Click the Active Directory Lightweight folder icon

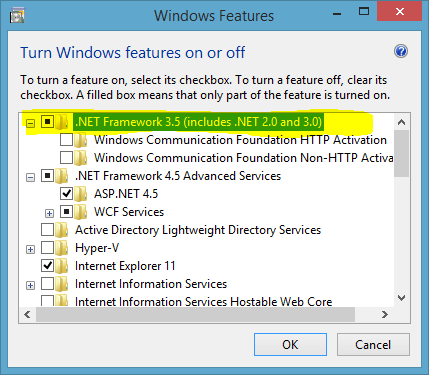pos(62,230)
